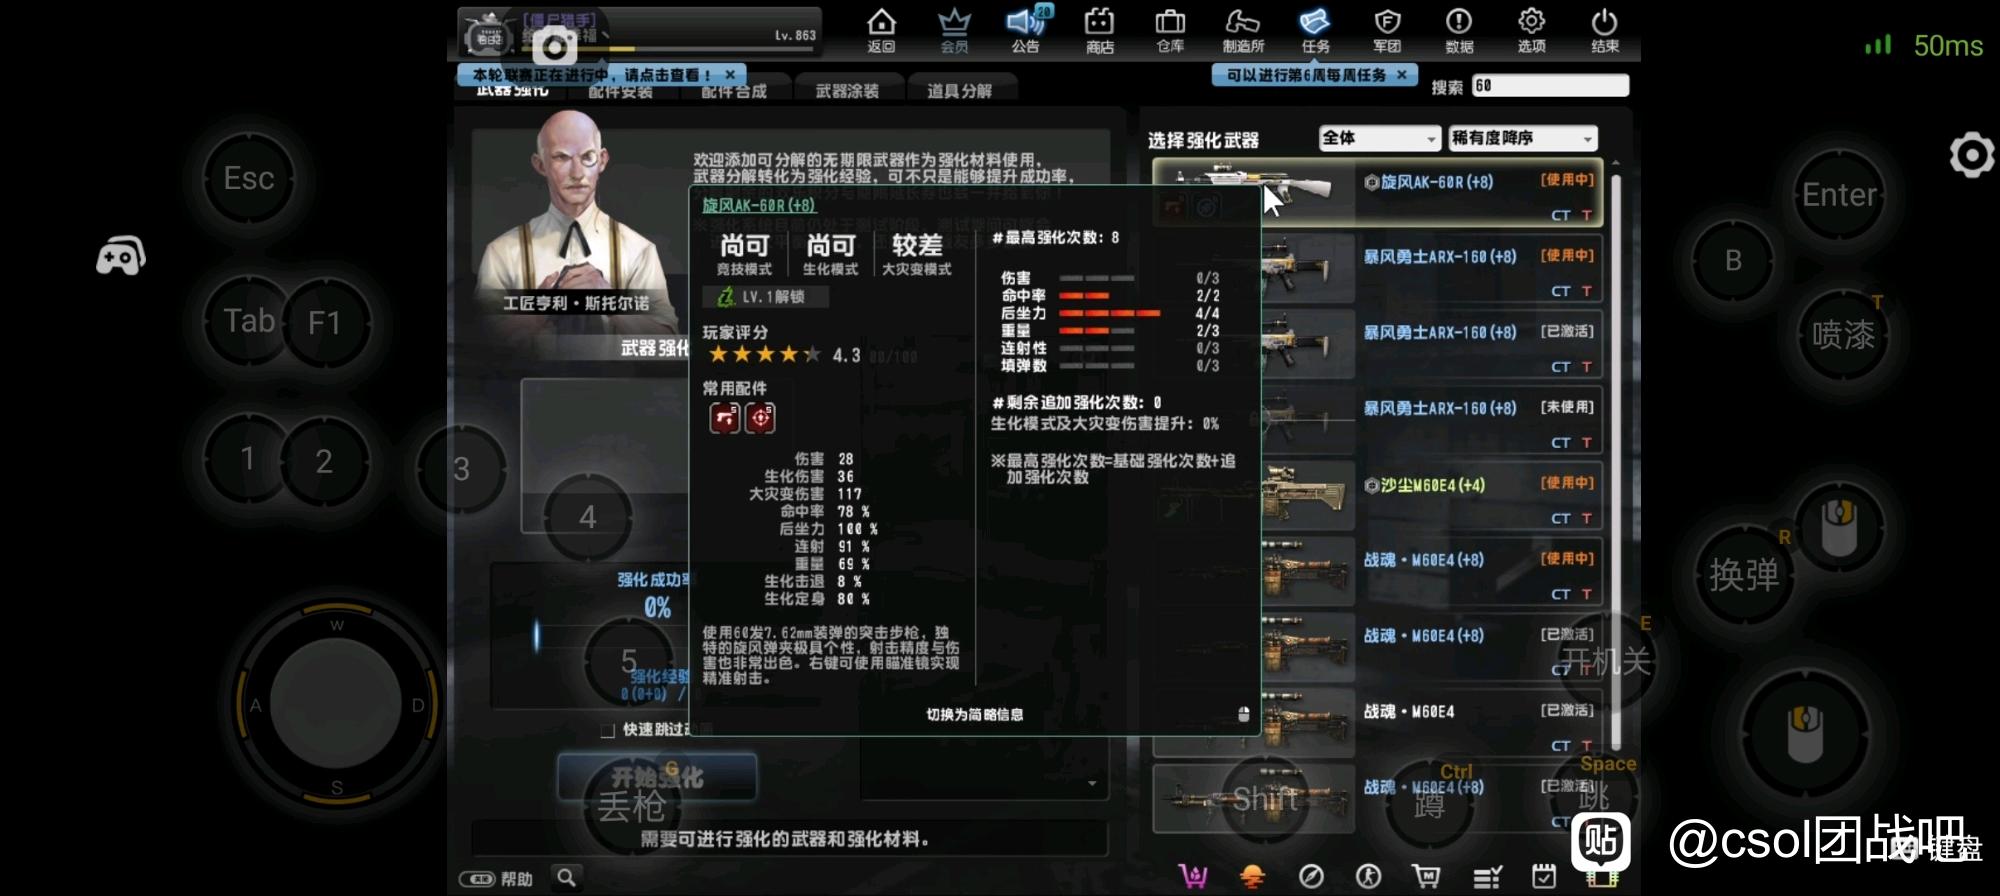Open the overlay settings gear on right
The image size is (2000, 896).
1972,155
